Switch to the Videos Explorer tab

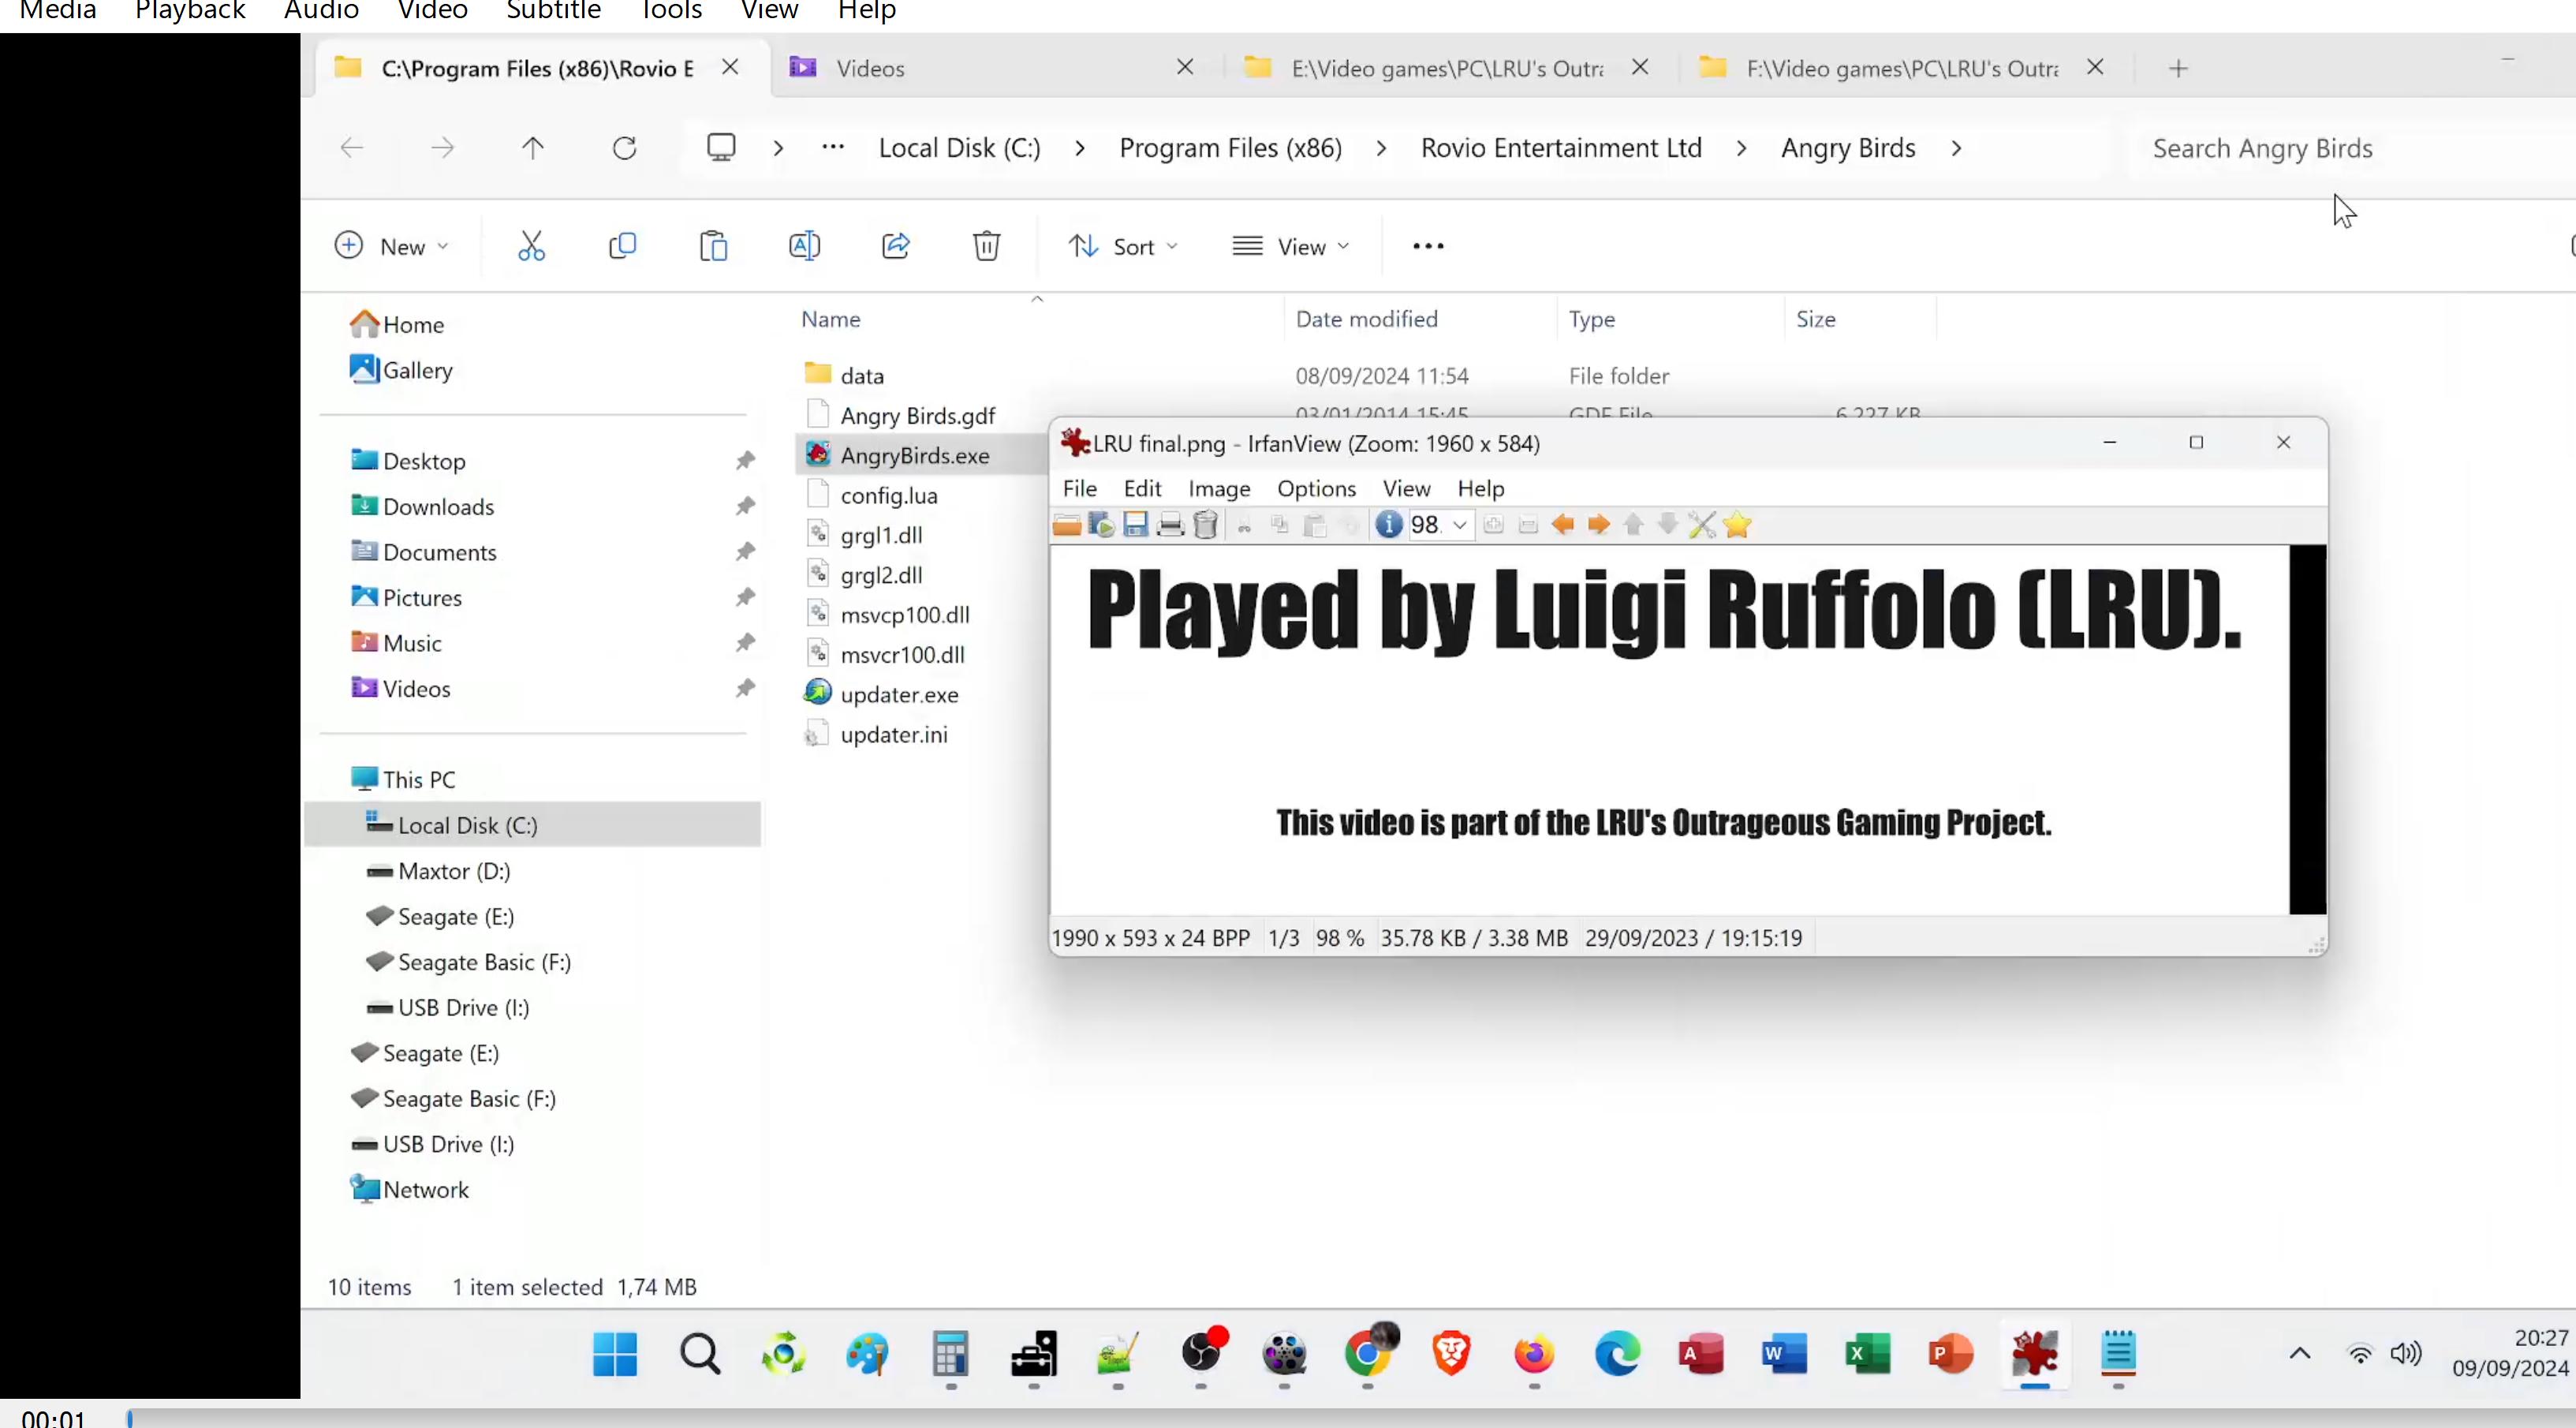pos(870,68)
